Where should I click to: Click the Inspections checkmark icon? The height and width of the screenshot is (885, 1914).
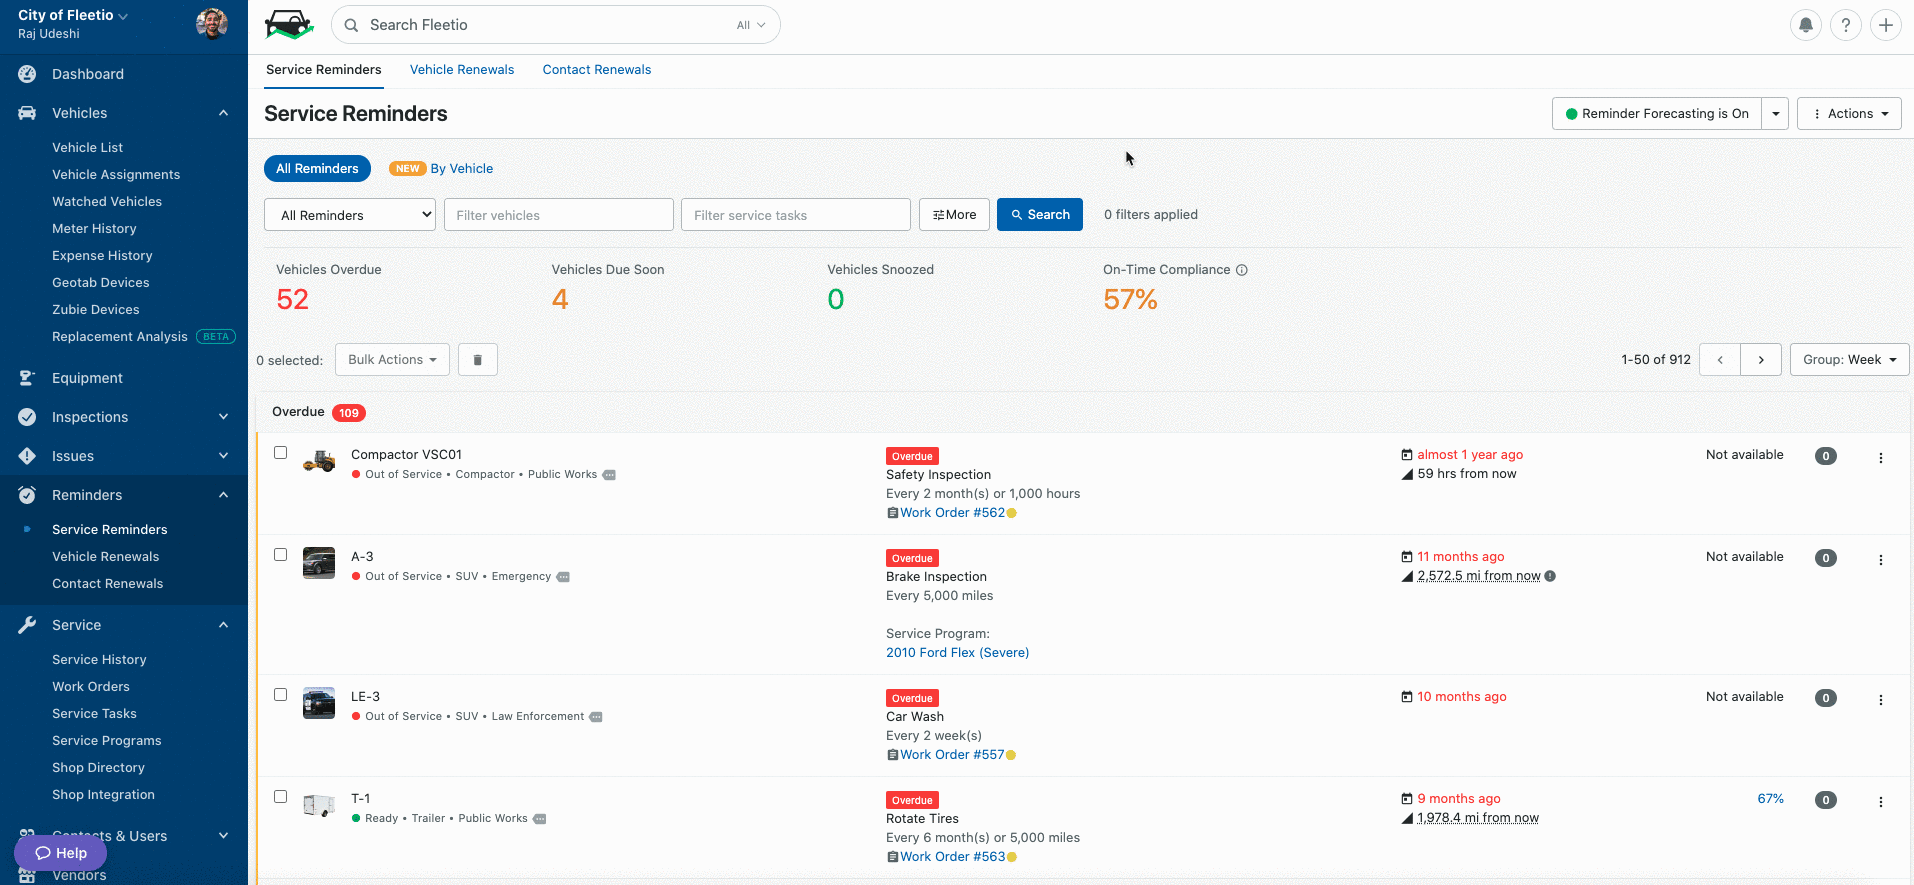coord(27,417)
